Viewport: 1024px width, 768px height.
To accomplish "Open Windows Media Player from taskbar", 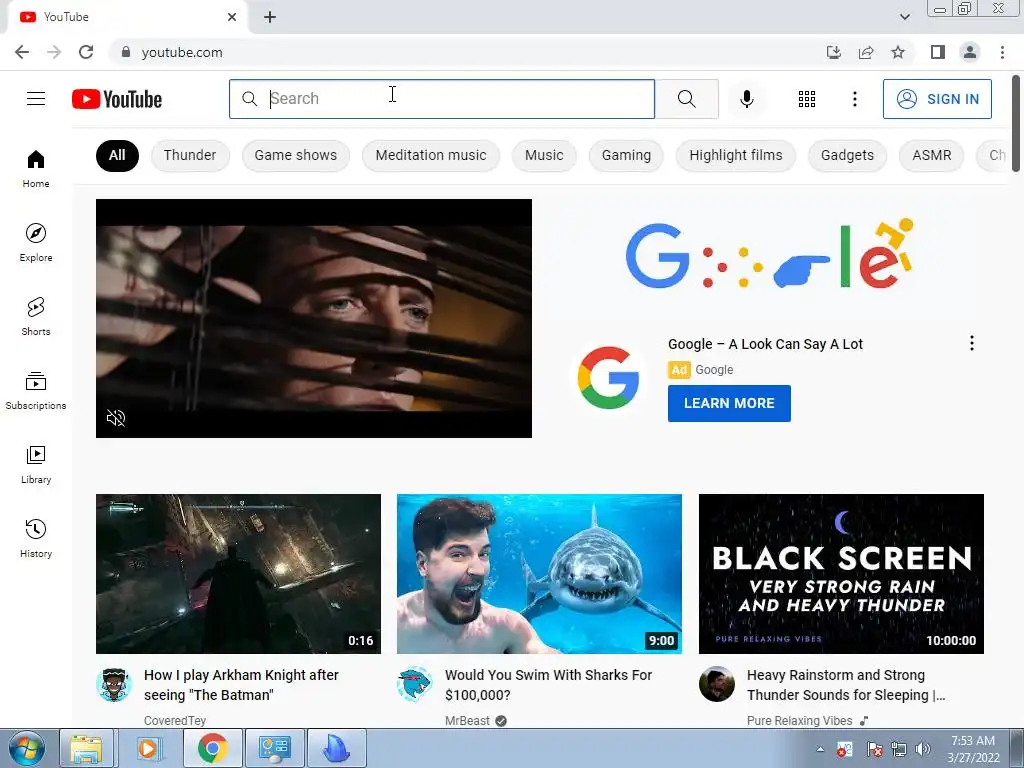I will tap(148, 748).
